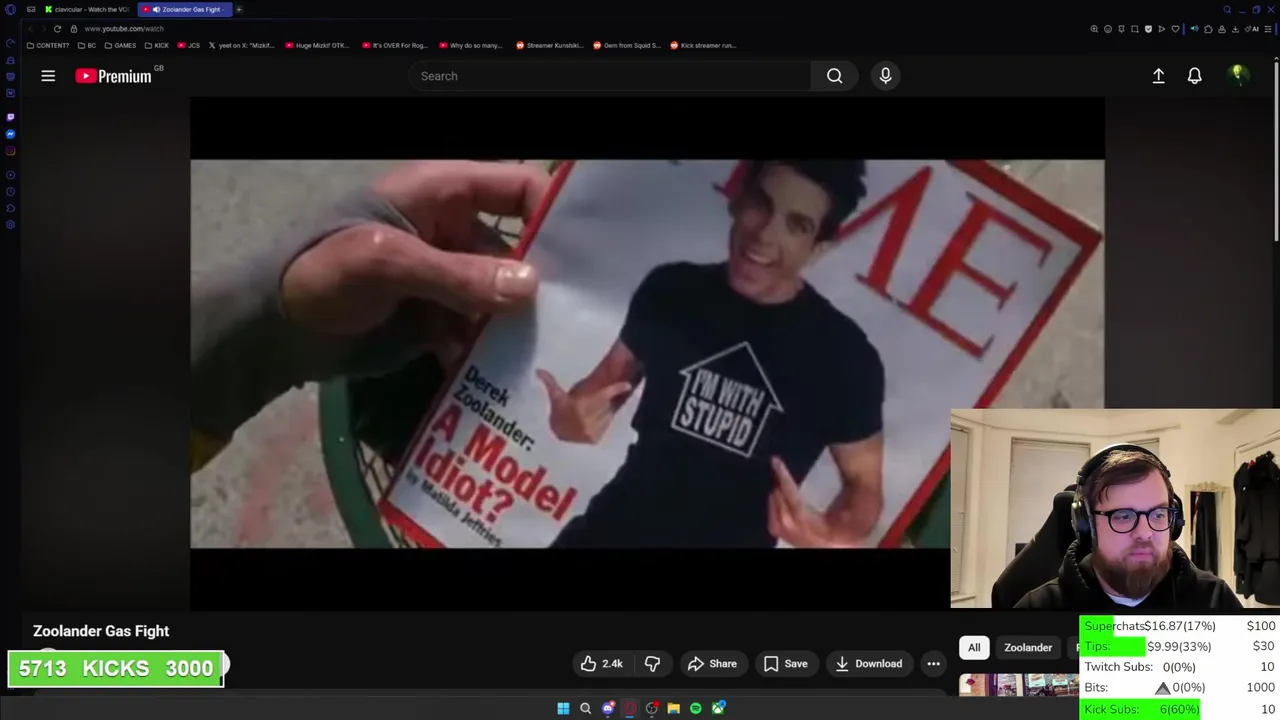The height and width of the screenshot is (720, 1280).
Task: Focus the YouTube search input field
Action: pos(610,76)
